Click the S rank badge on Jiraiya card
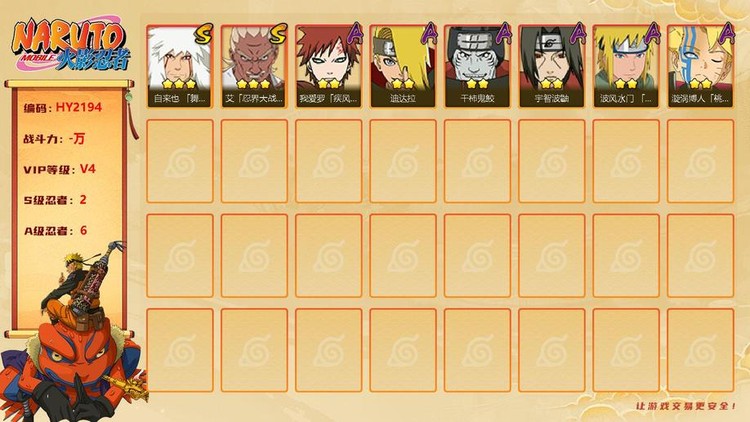 click(x=203, y=34)
